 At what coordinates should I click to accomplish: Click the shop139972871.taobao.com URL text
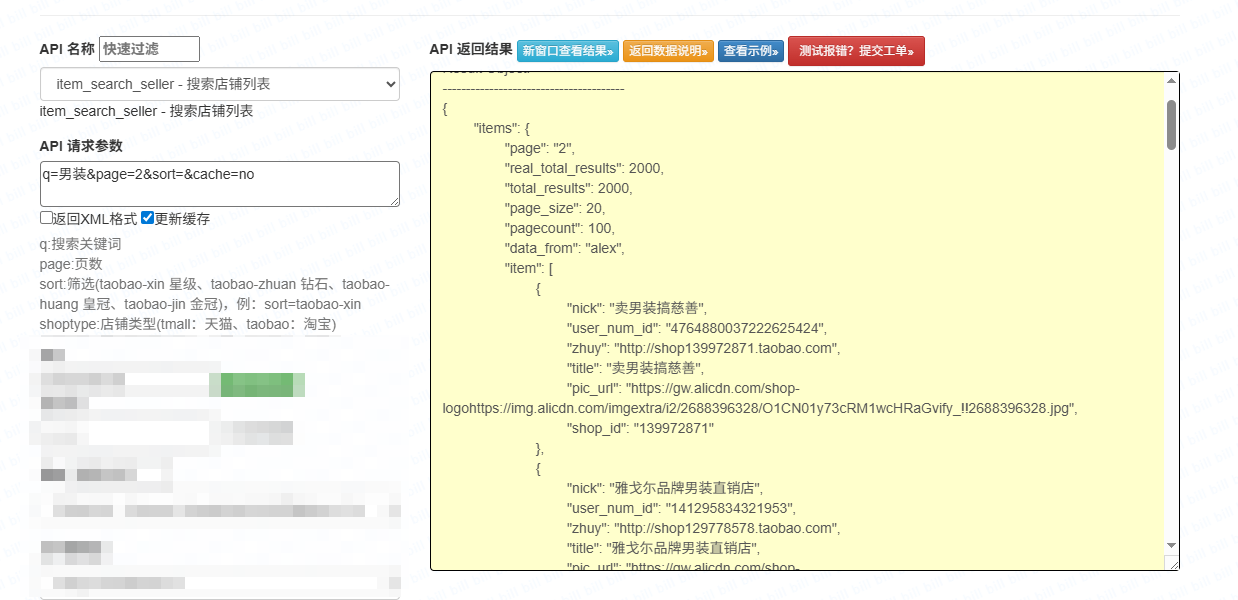click(x=724, y=348)
